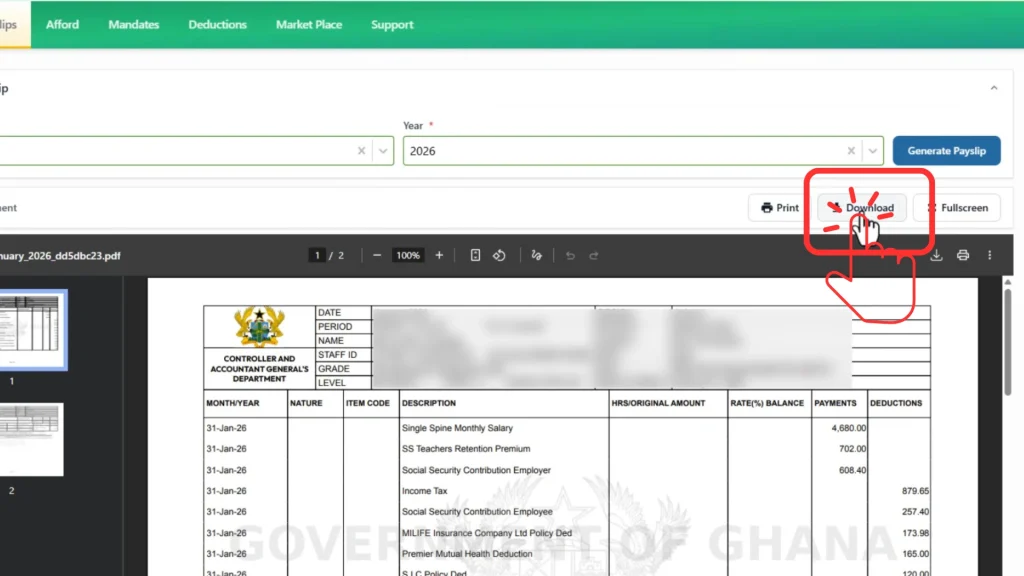Open payslip in Fullscreen
The image size is (1024, 576).
point(957,208)
